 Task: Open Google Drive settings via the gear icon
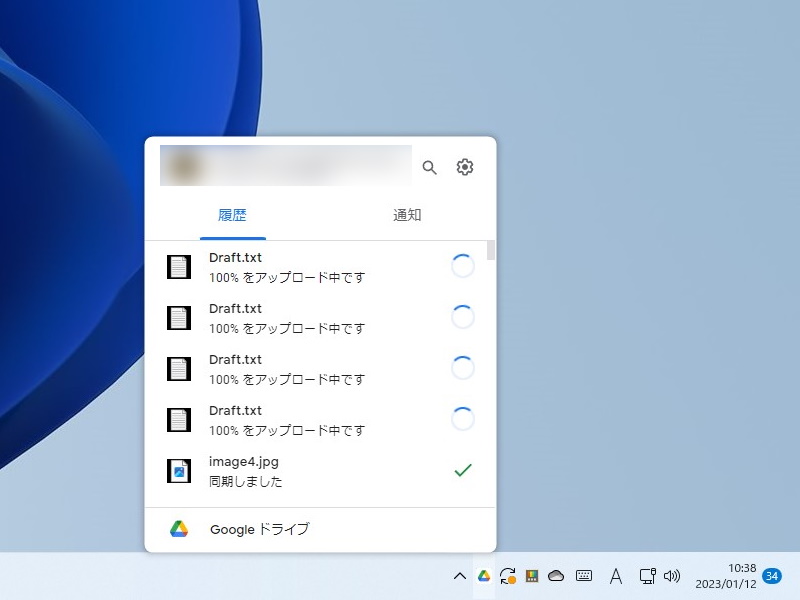click(464, 168)
